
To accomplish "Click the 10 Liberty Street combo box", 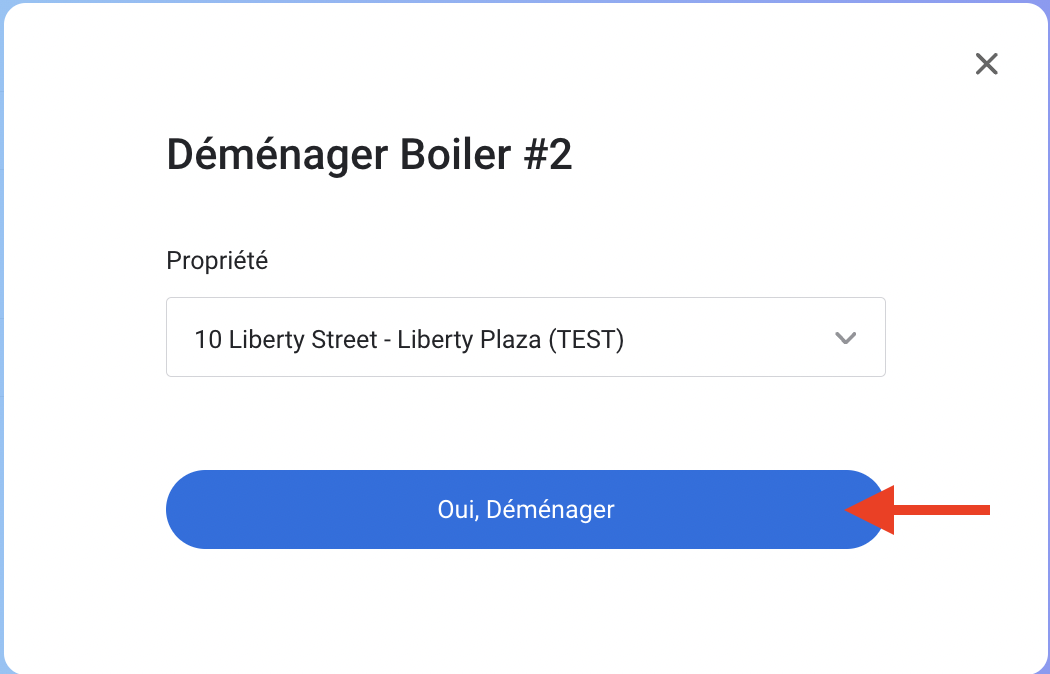I will (525, 338).
